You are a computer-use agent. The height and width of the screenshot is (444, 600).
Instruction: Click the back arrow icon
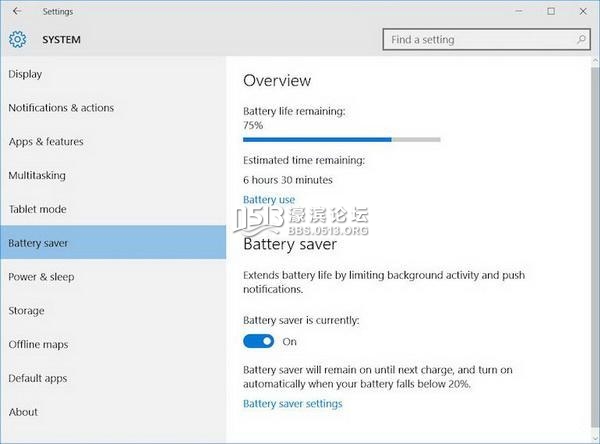click(x=17, y=12)
